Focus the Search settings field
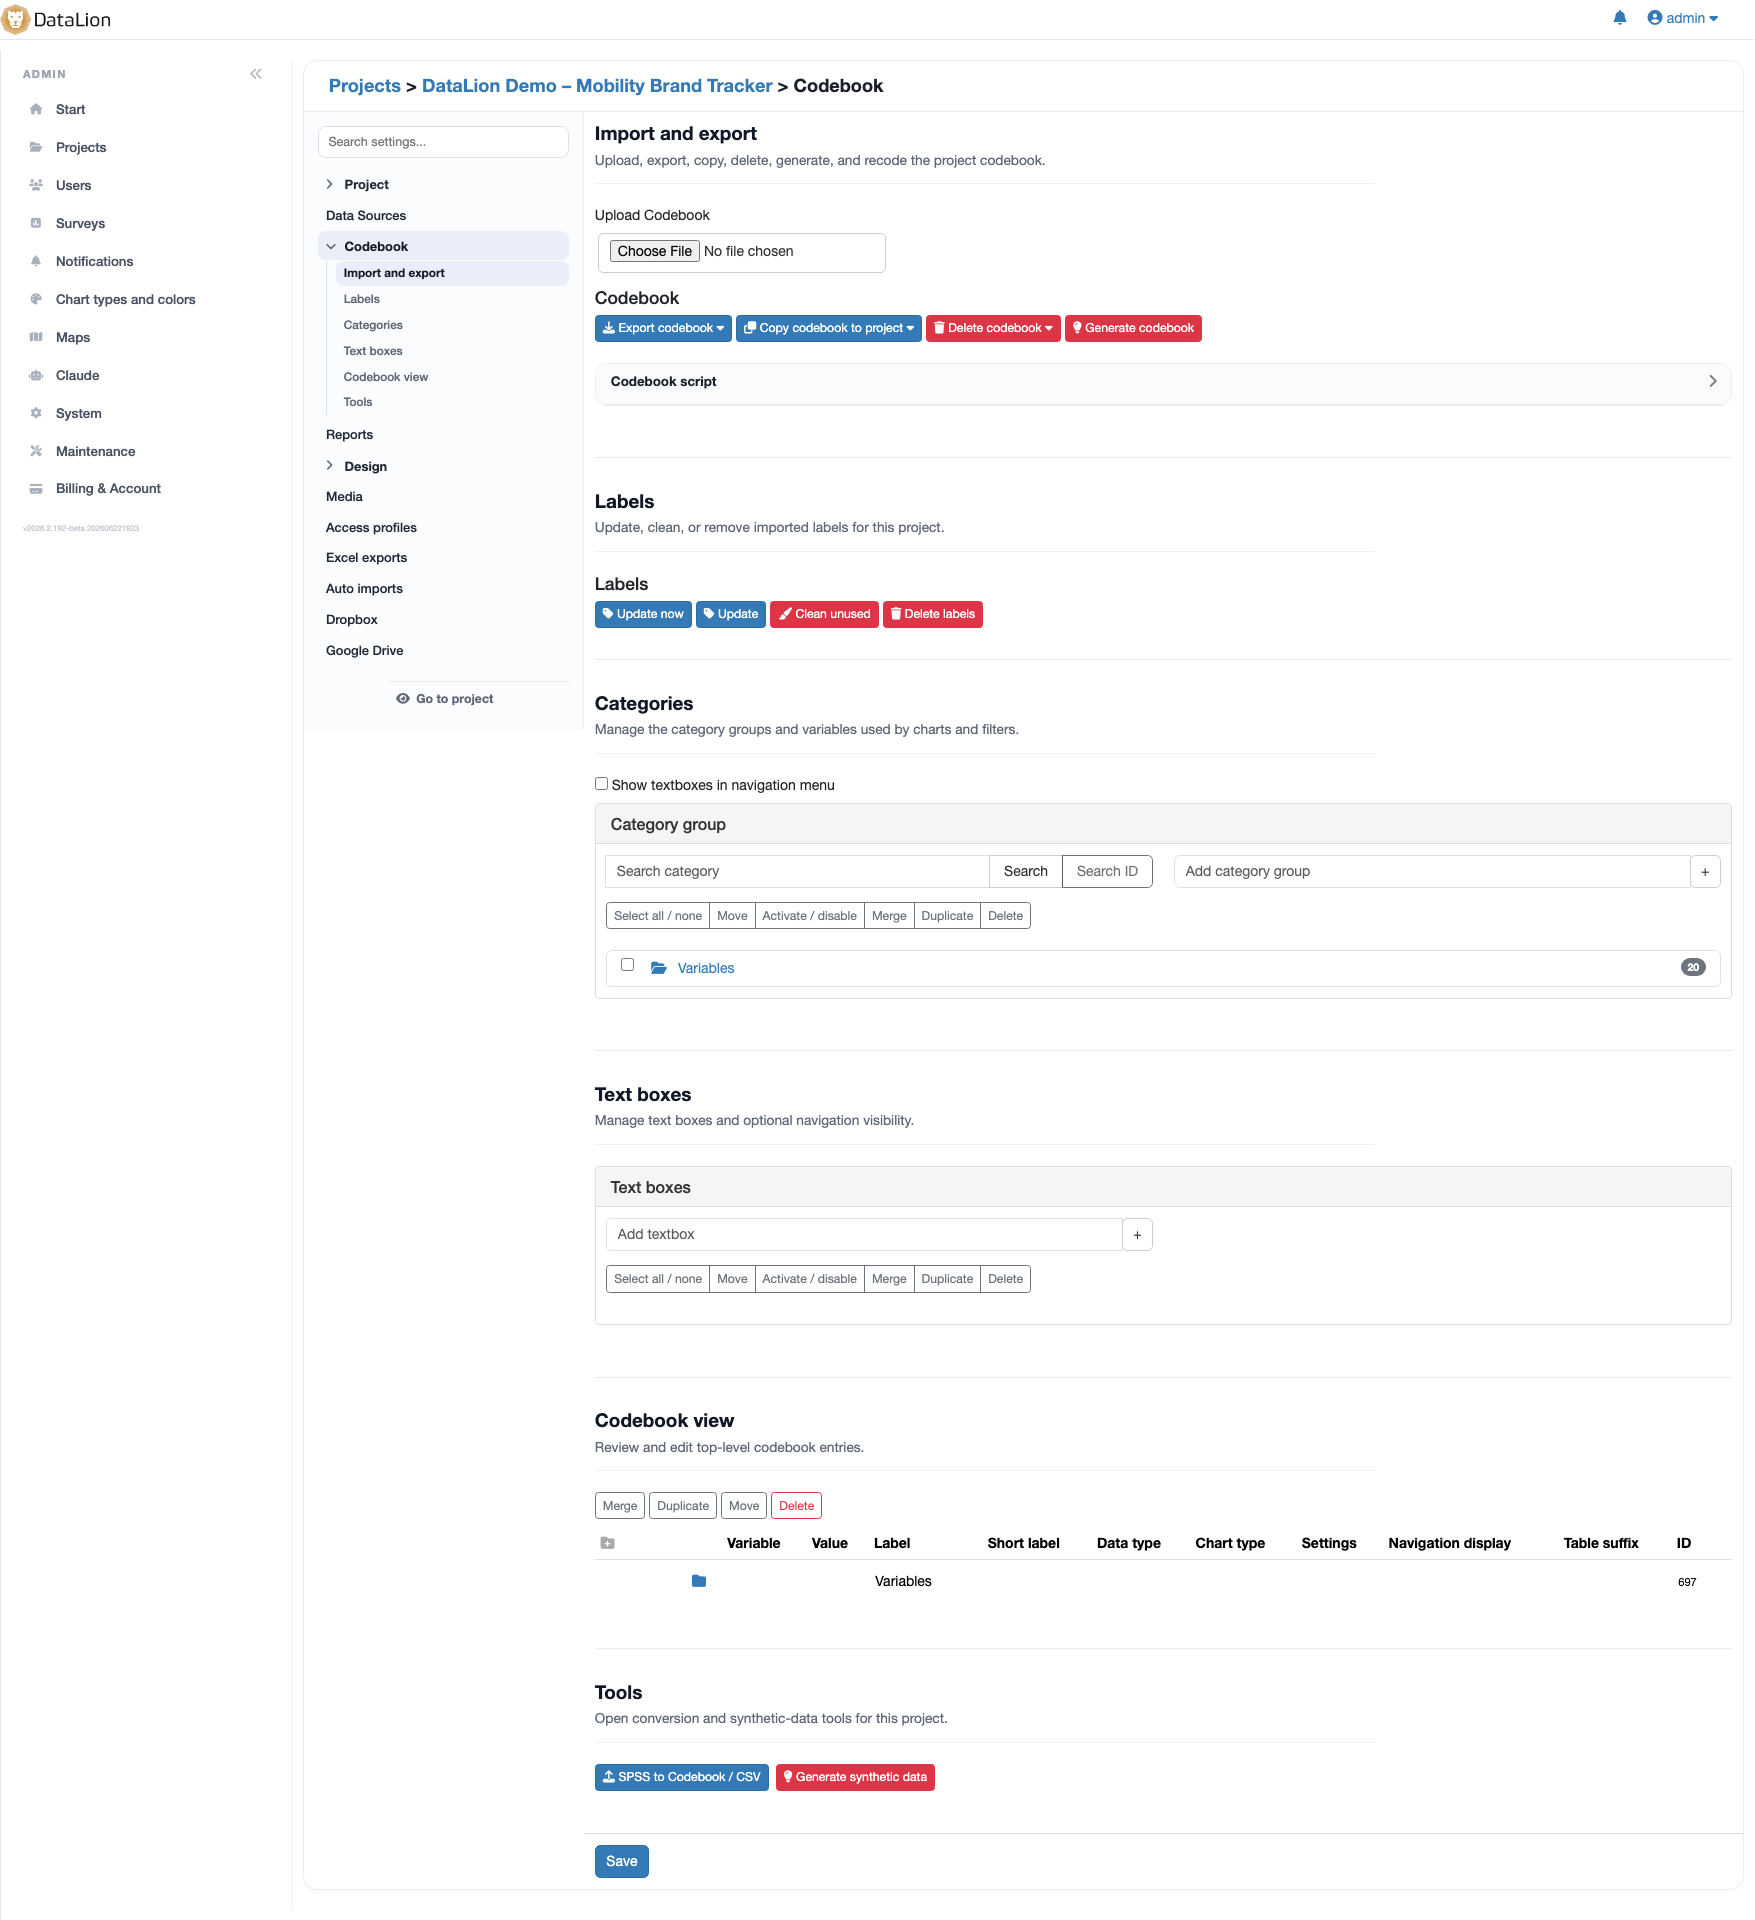This screenshot has height=1920, width=1755. pyautogui.click(x=443, y=142)
